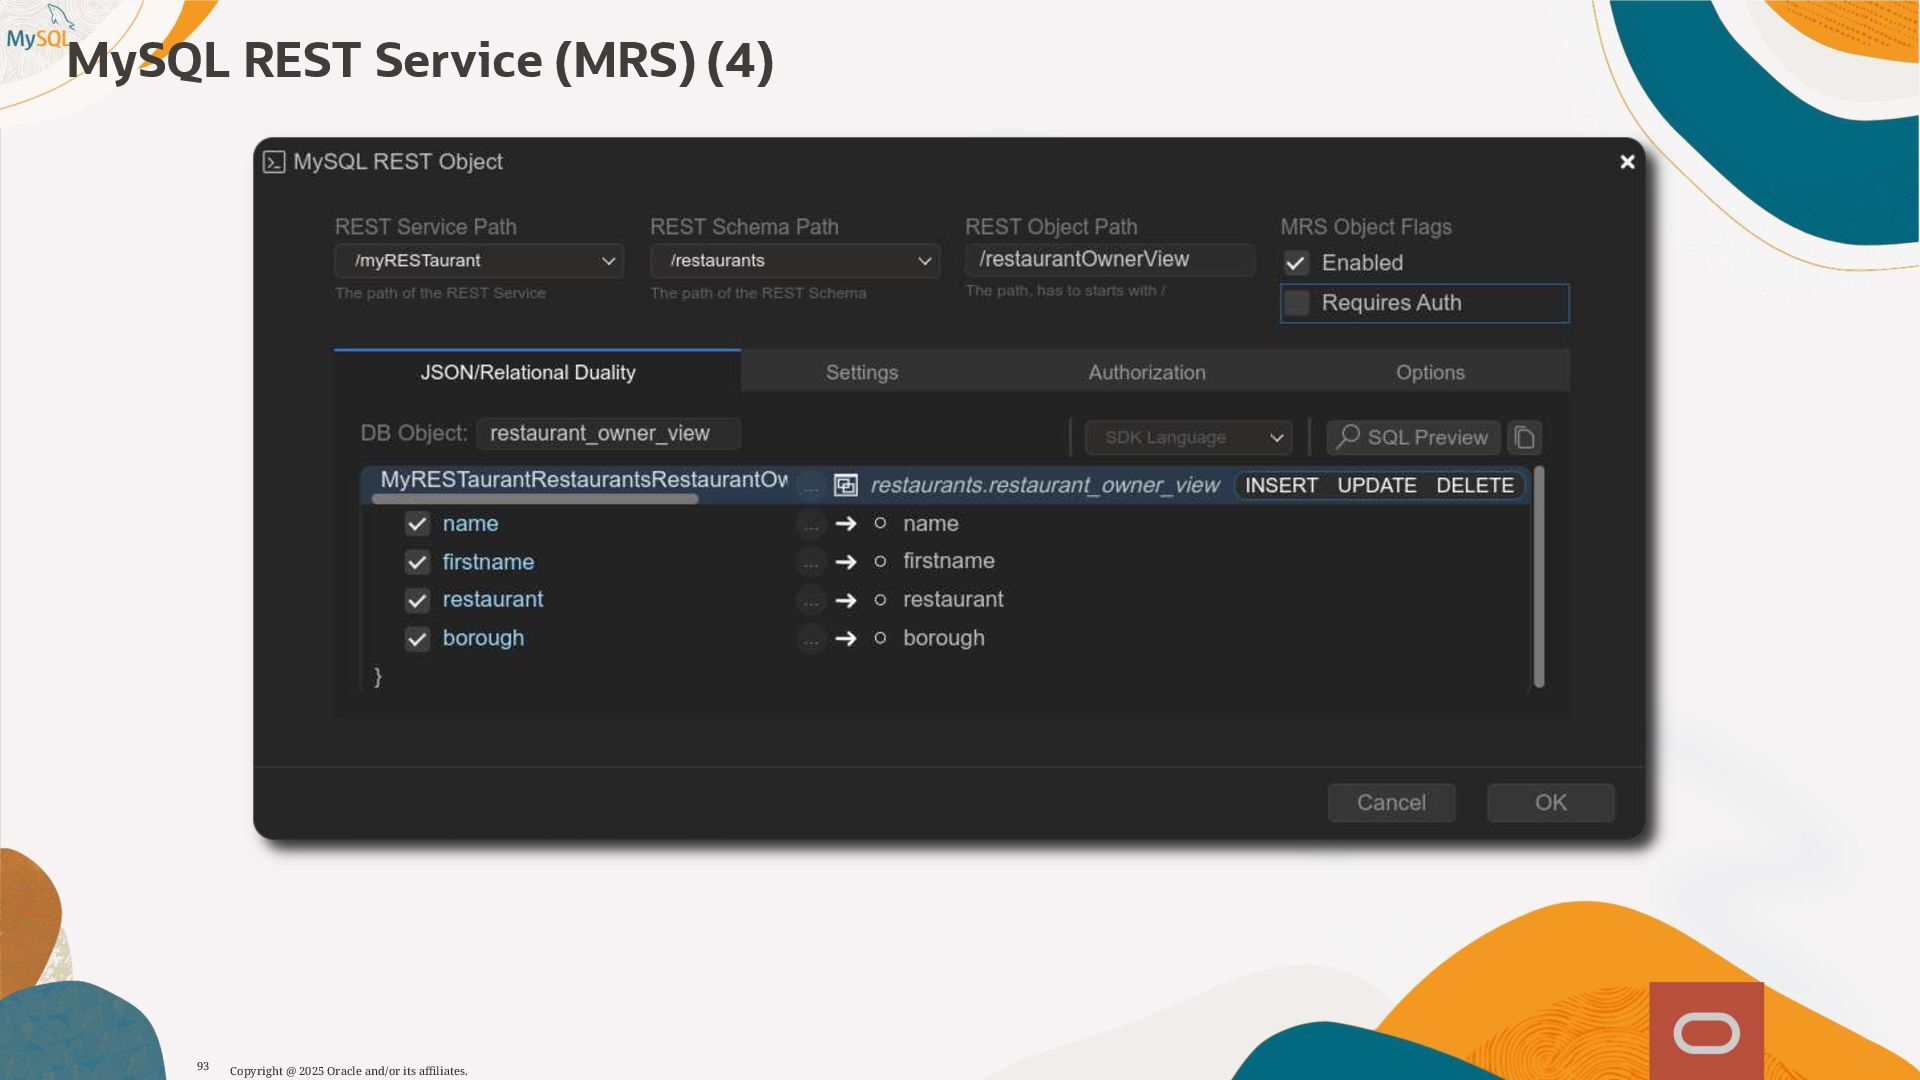Click the circle marker beside restaurant column
The width and height of the screenshot is (1920, 1080).
pos(880,600)
